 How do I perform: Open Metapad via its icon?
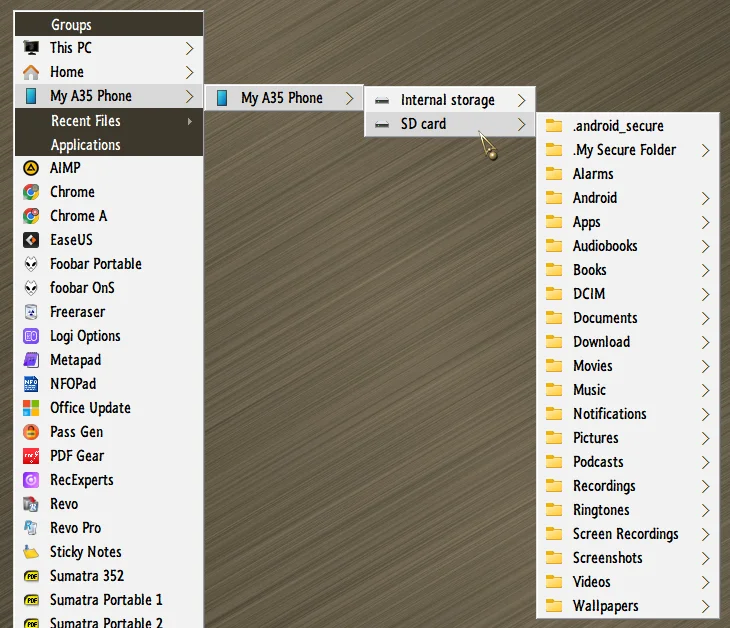(x=31, y=360)
